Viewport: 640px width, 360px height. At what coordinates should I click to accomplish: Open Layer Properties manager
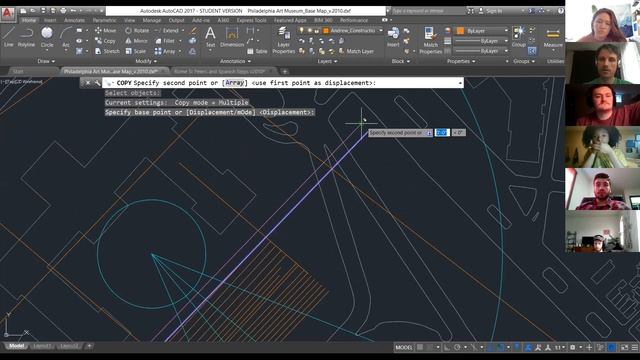[x=283, y=40]
